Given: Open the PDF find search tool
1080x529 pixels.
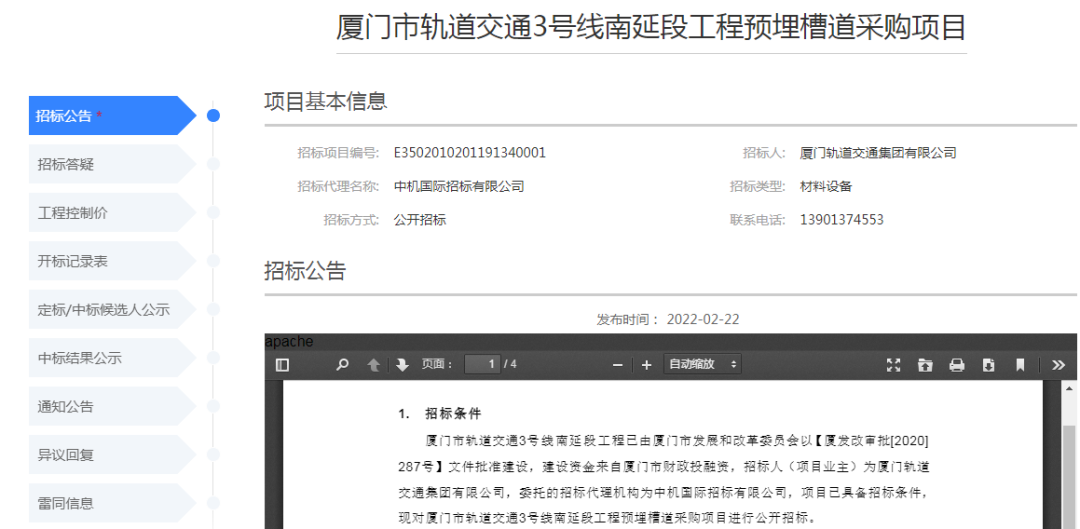Looking at the screenshot, I should click(343, 365).
